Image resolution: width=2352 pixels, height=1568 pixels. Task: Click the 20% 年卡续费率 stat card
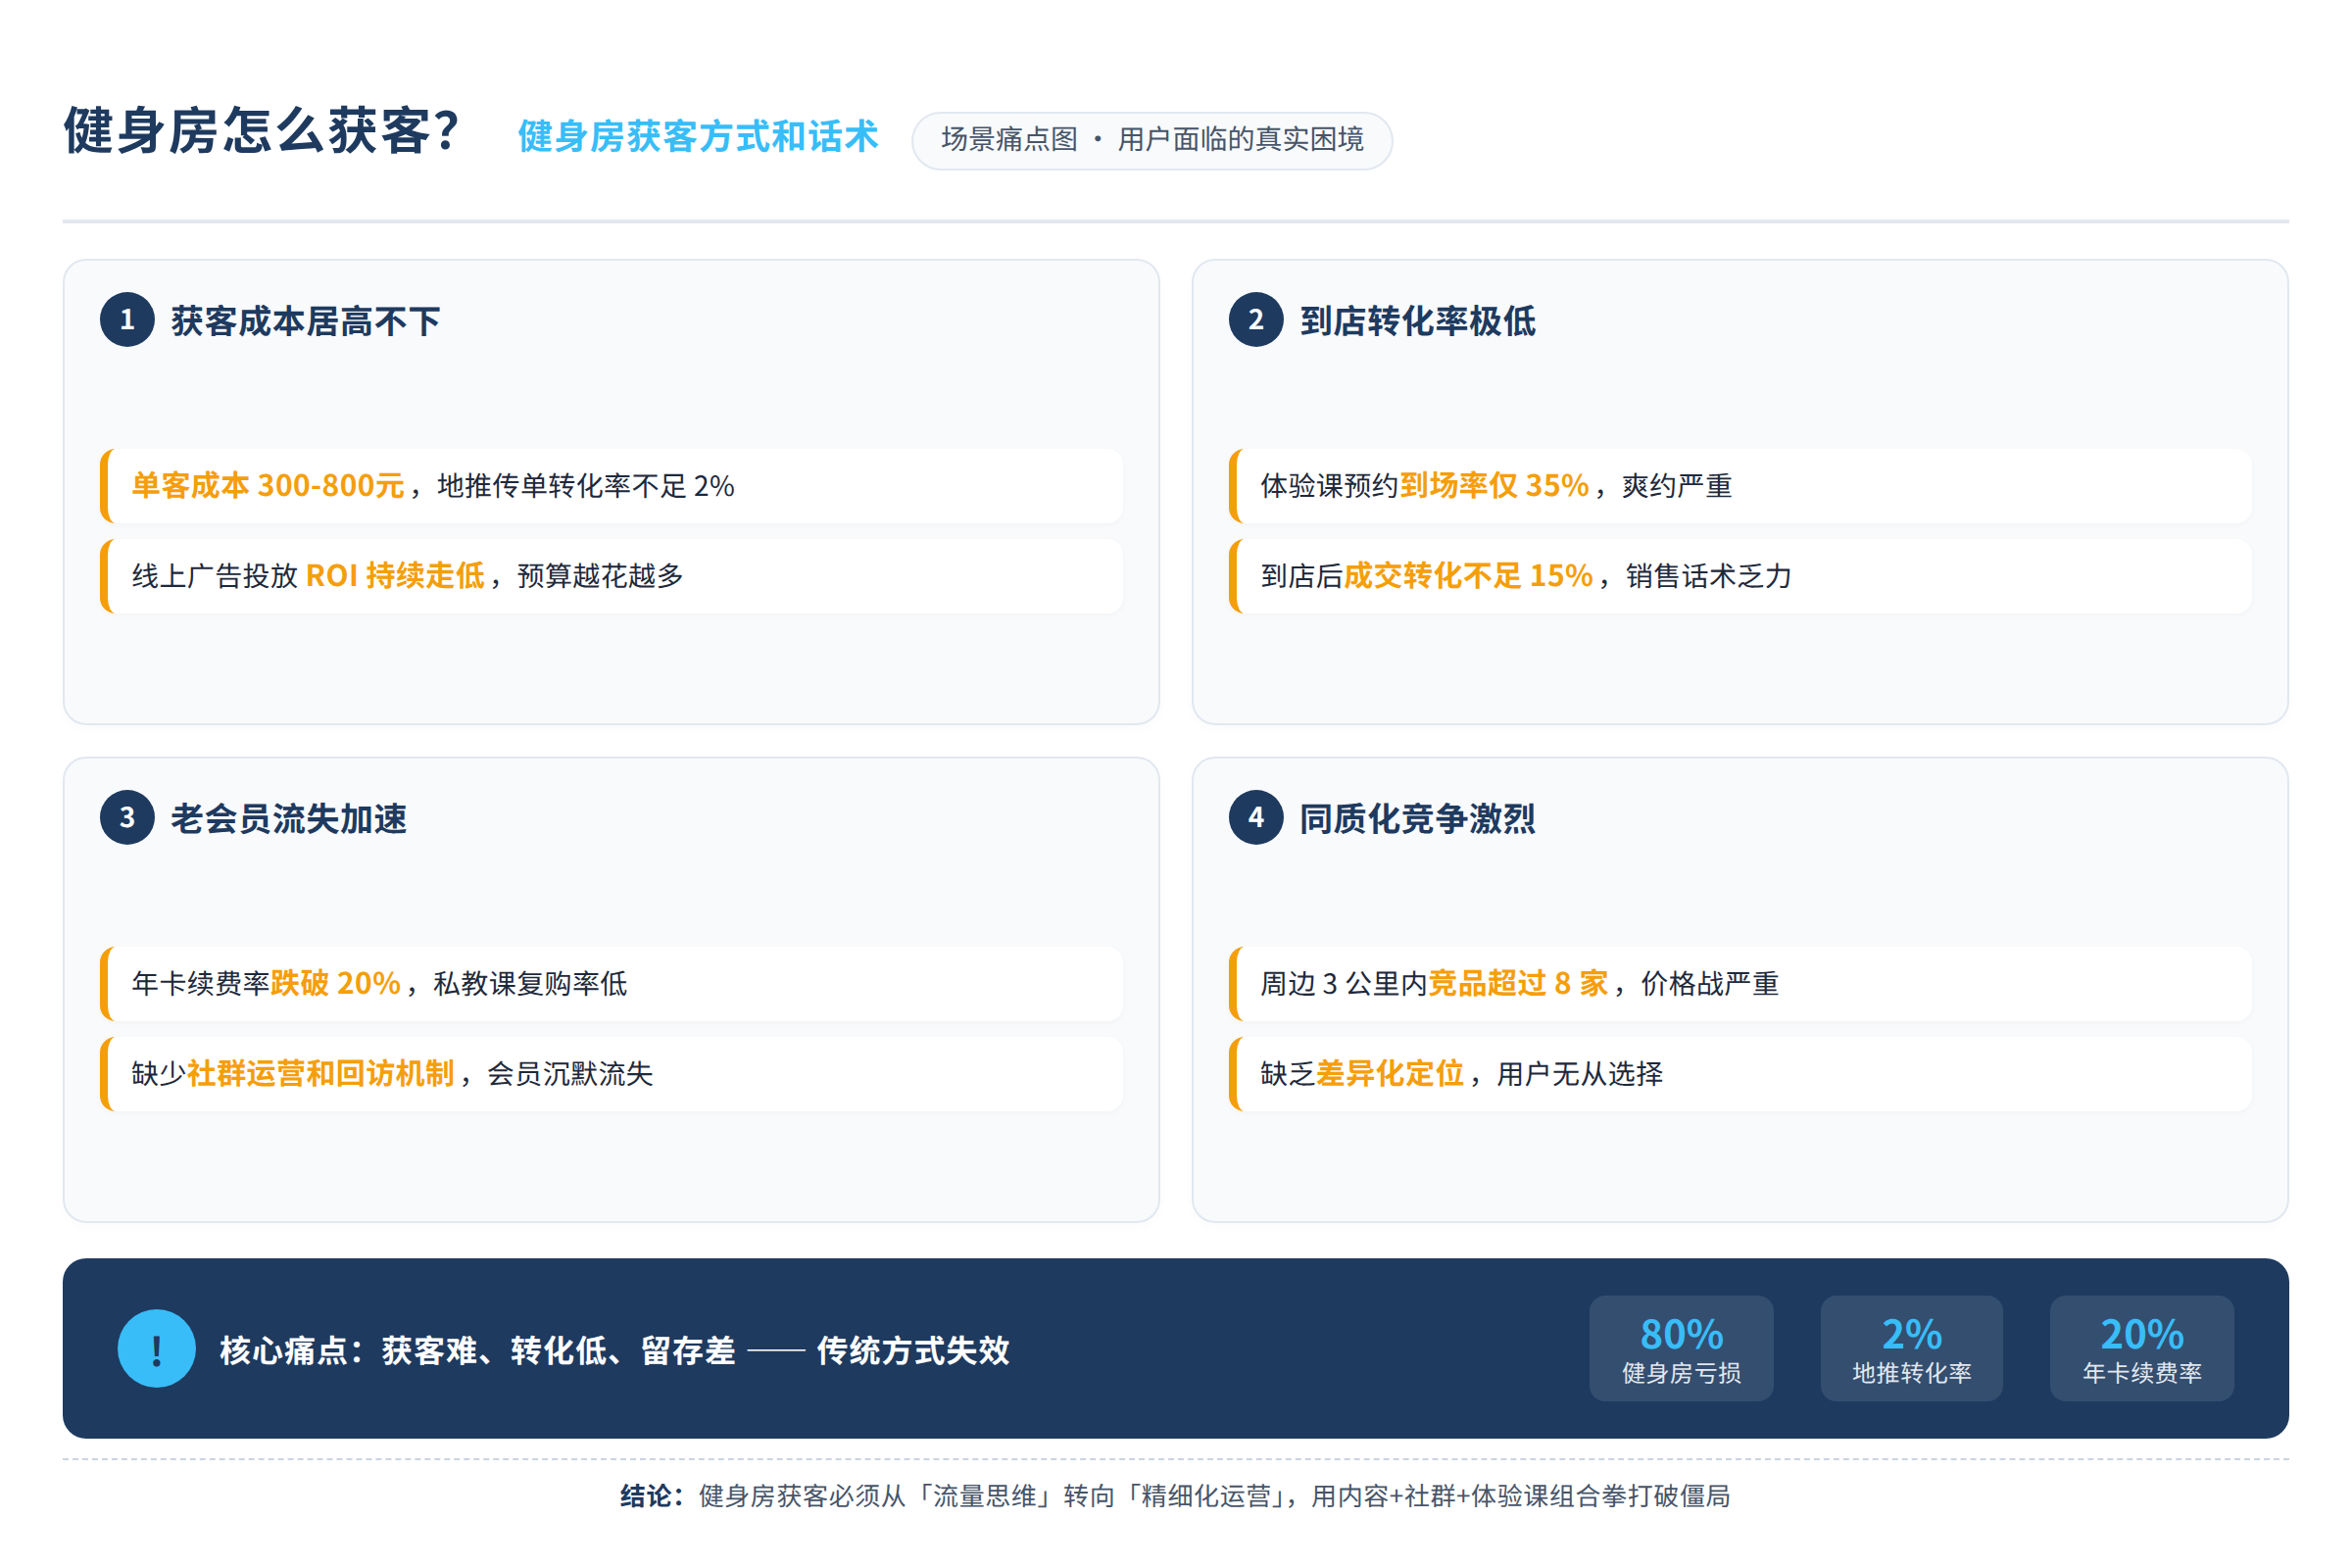click(x=2142, y=1349)
